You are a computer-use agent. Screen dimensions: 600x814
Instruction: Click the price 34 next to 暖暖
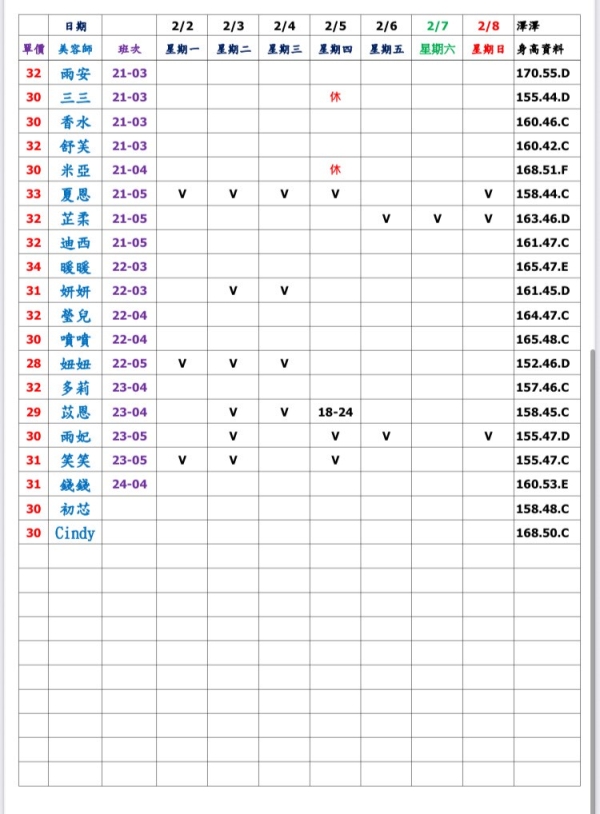click(x=33, y=267)
